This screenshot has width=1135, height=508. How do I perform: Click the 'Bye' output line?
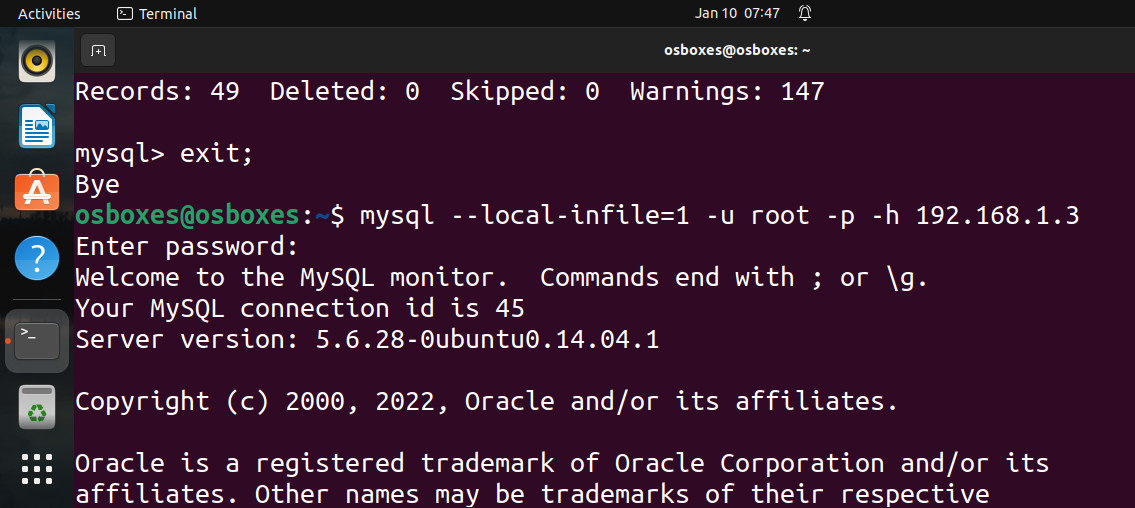point(97,185)
